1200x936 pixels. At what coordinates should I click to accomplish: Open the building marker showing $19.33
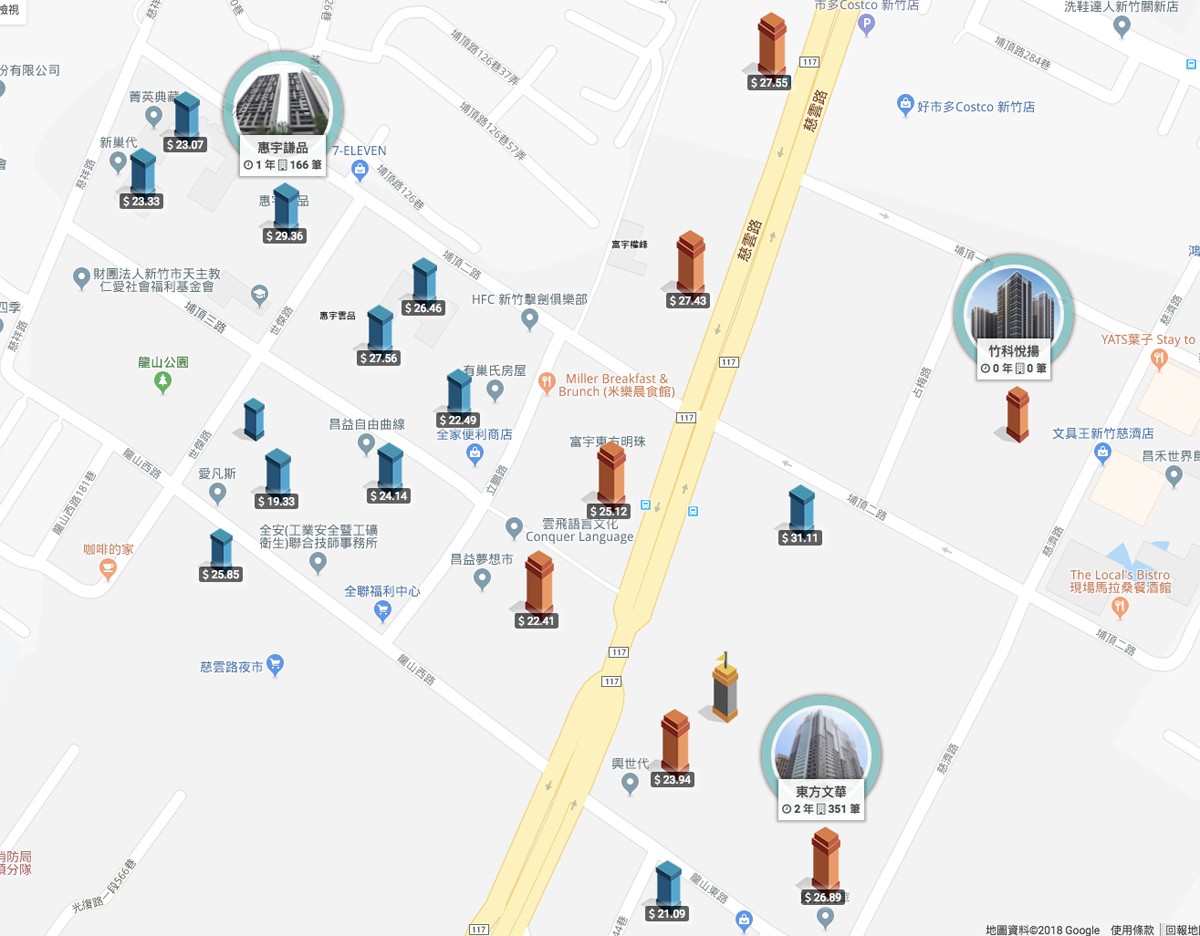[277, 472]
